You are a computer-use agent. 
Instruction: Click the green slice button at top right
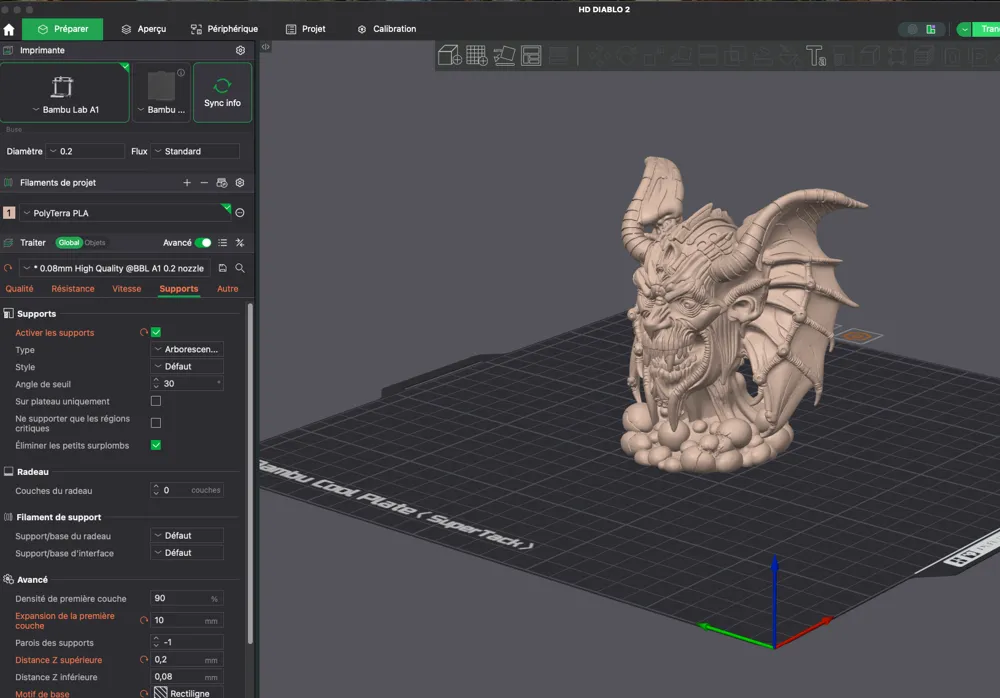[987, 29]
